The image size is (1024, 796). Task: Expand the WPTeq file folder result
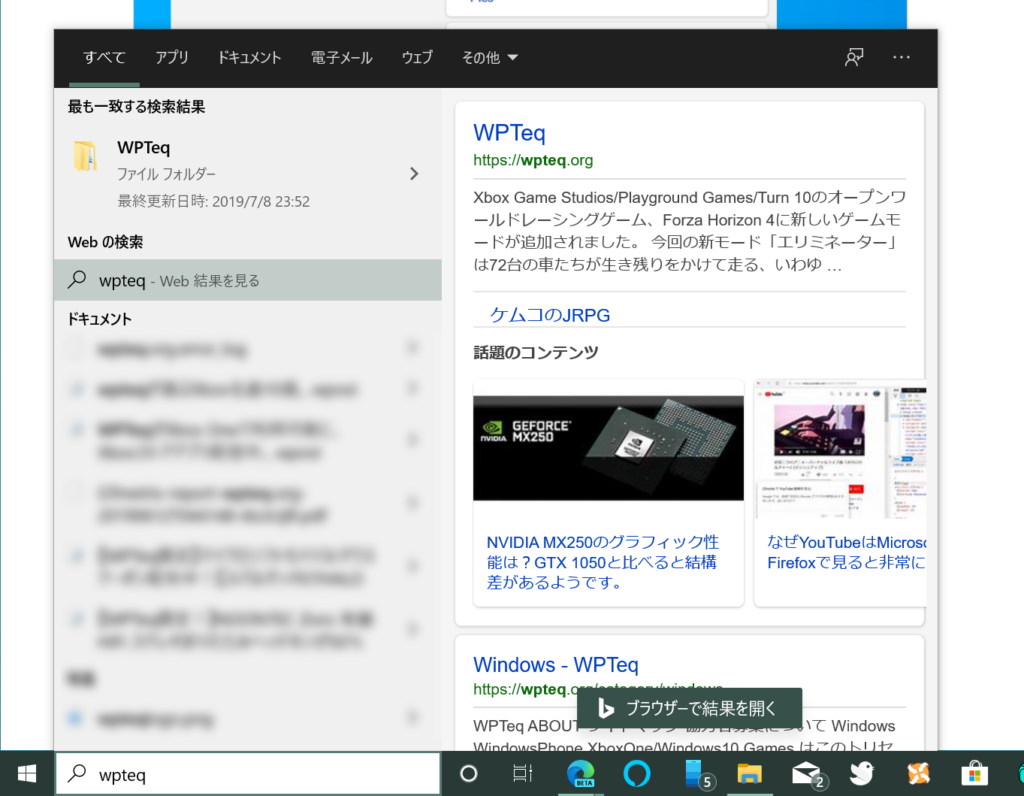(414, 173)
